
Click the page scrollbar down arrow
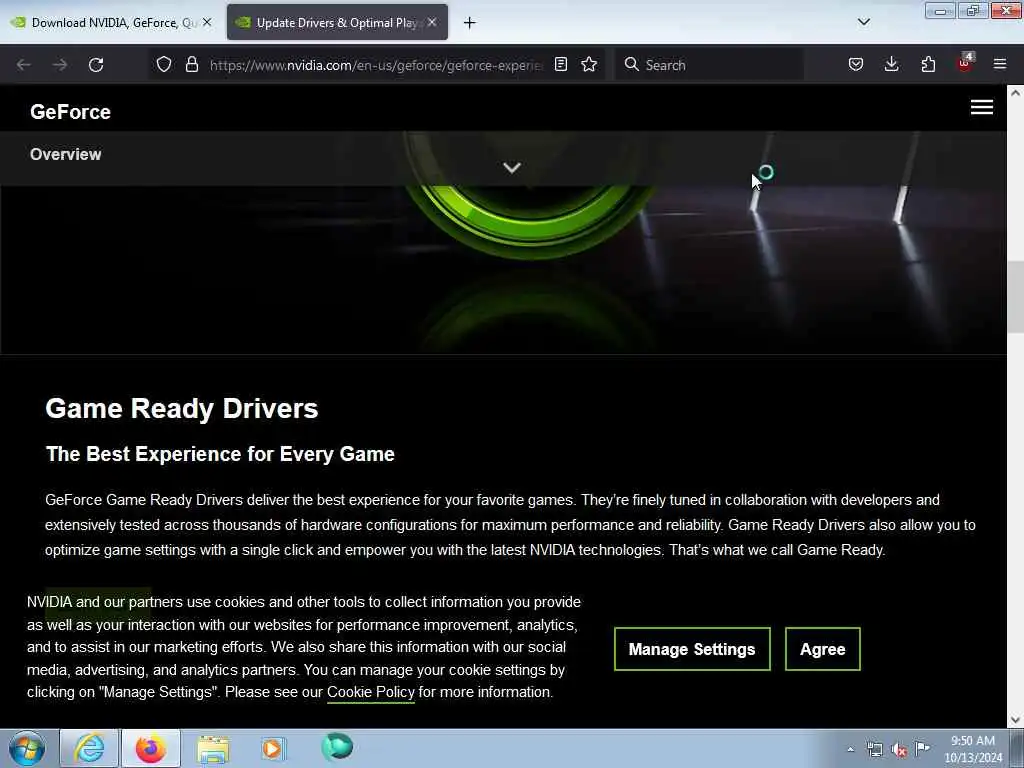click(1016, 720)
